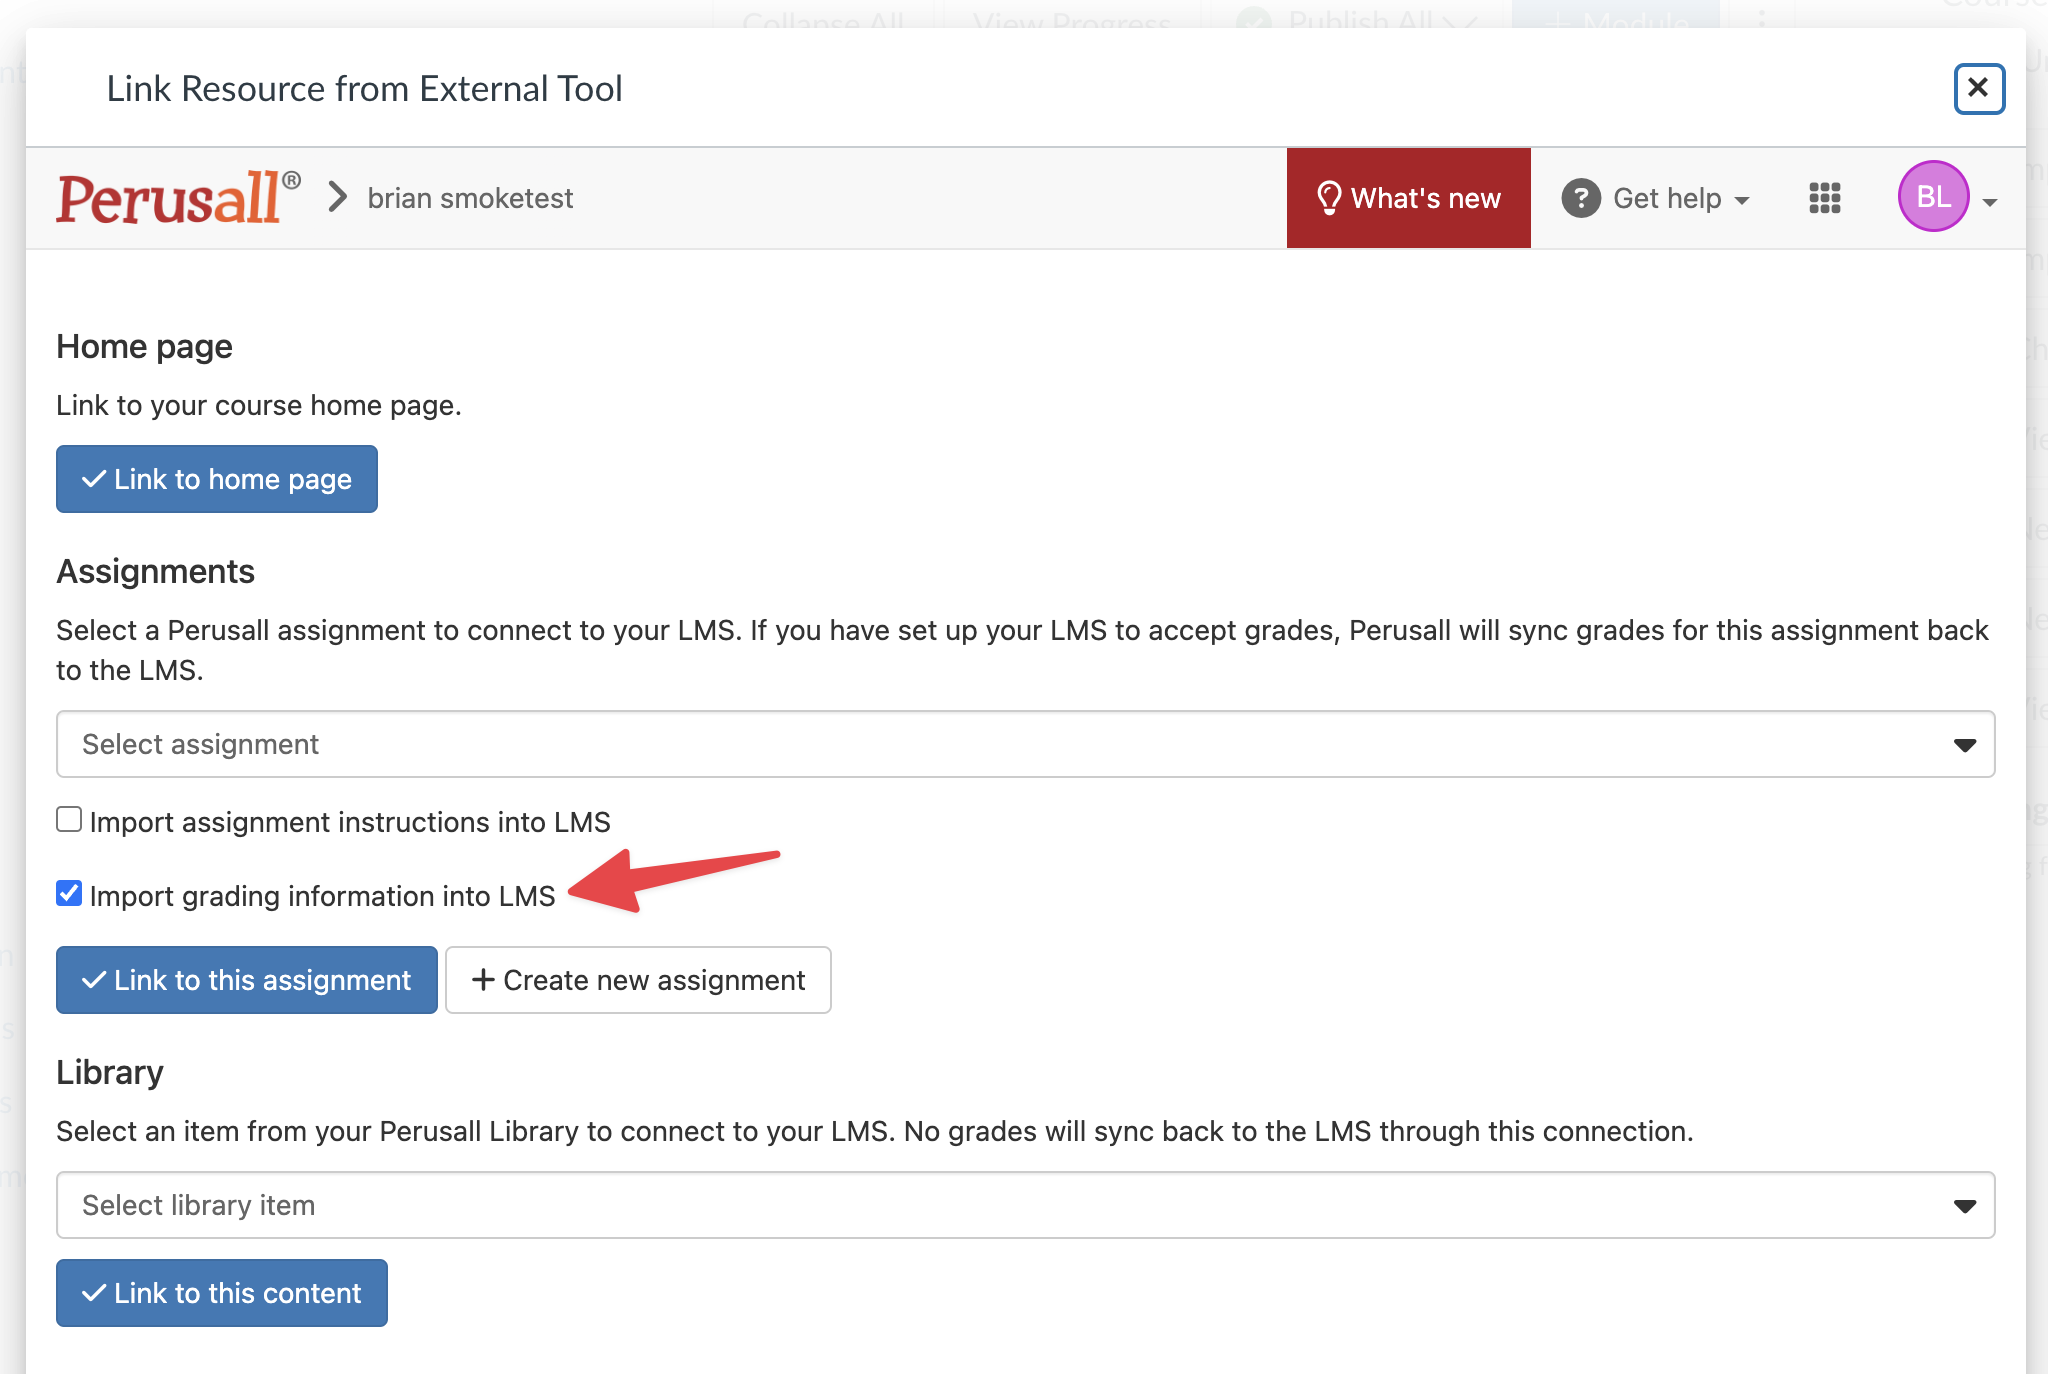
Task: Click the What's new lightbulb icon
Action: point(1329,197)
